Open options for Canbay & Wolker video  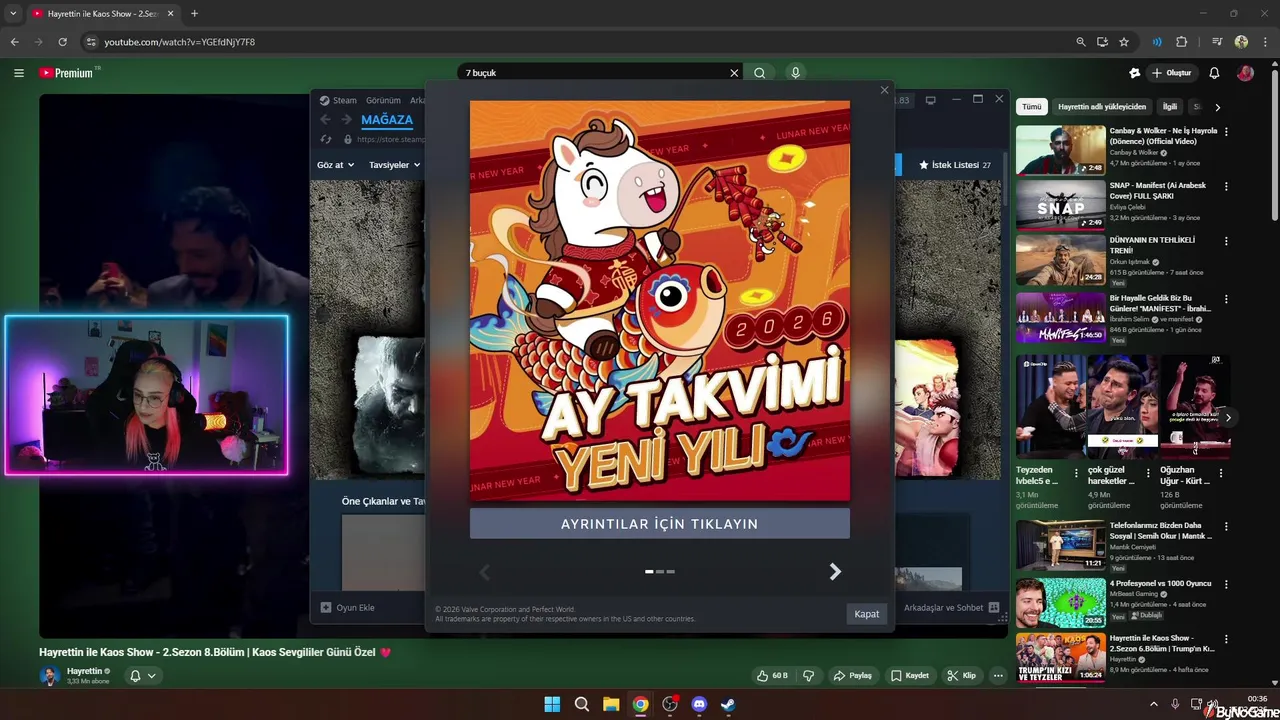pos(1226,132)
